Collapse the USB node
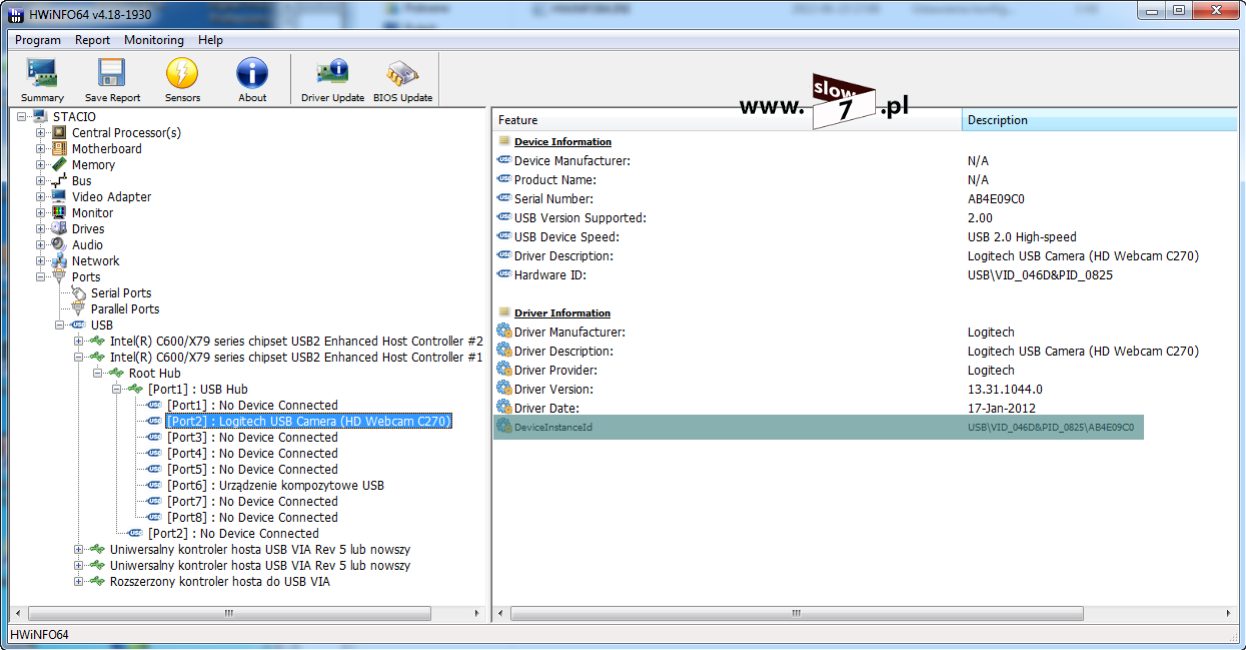 click(x=60, y=325)
